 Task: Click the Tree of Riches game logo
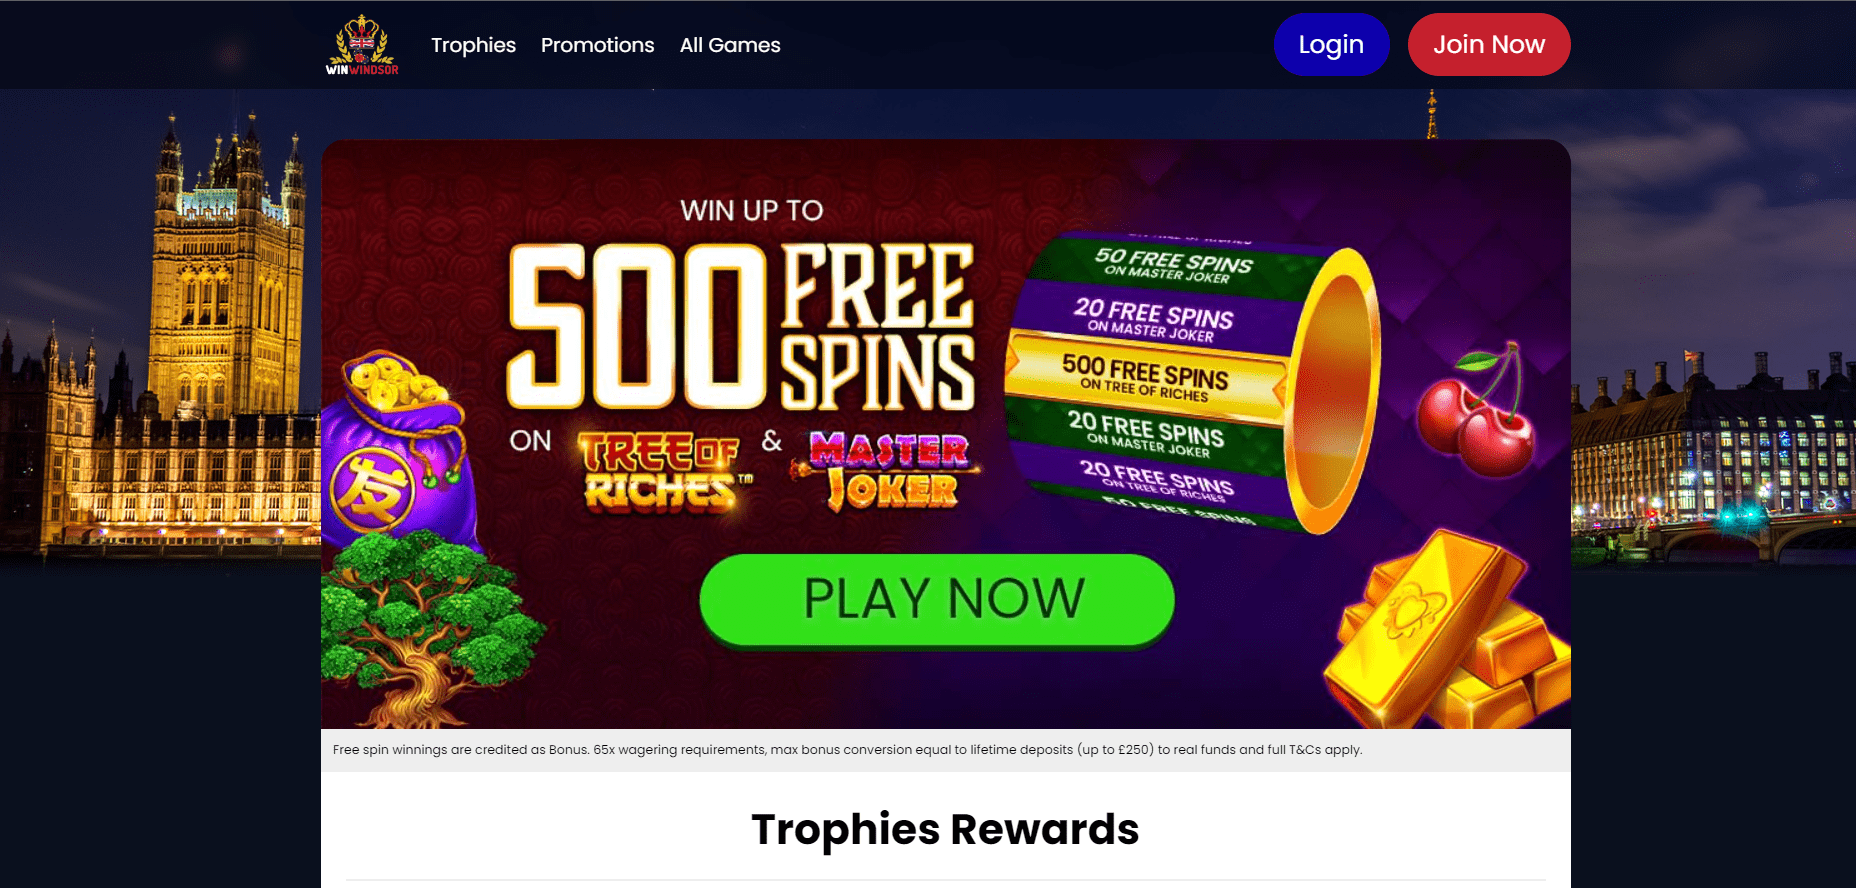(664, 471)
